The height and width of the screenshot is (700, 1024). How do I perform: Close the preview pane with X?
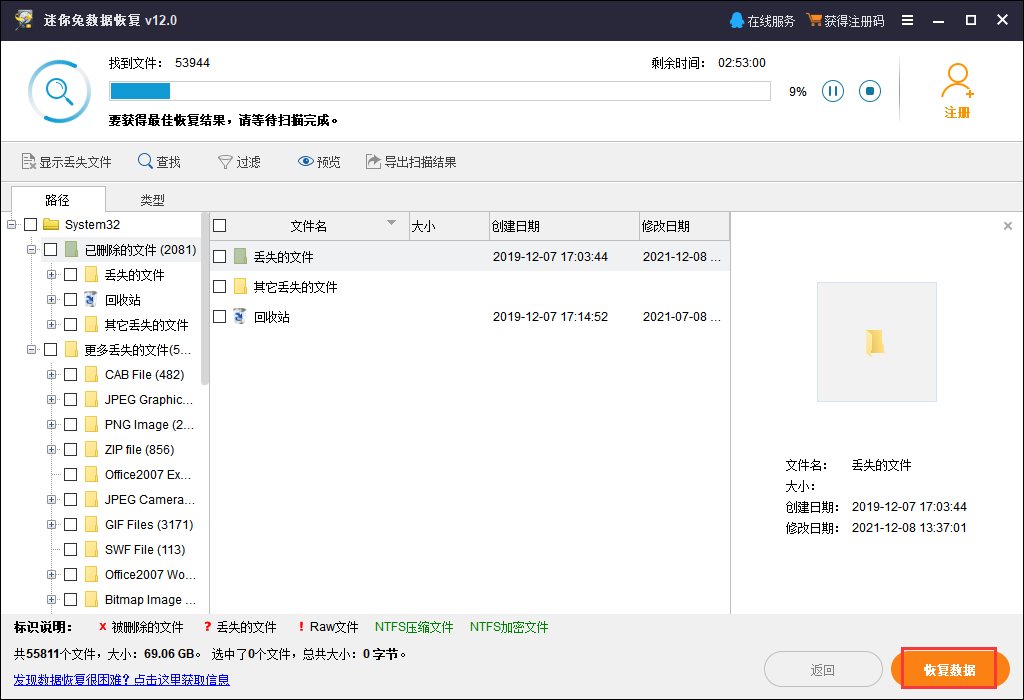[x=1008, y=226]
